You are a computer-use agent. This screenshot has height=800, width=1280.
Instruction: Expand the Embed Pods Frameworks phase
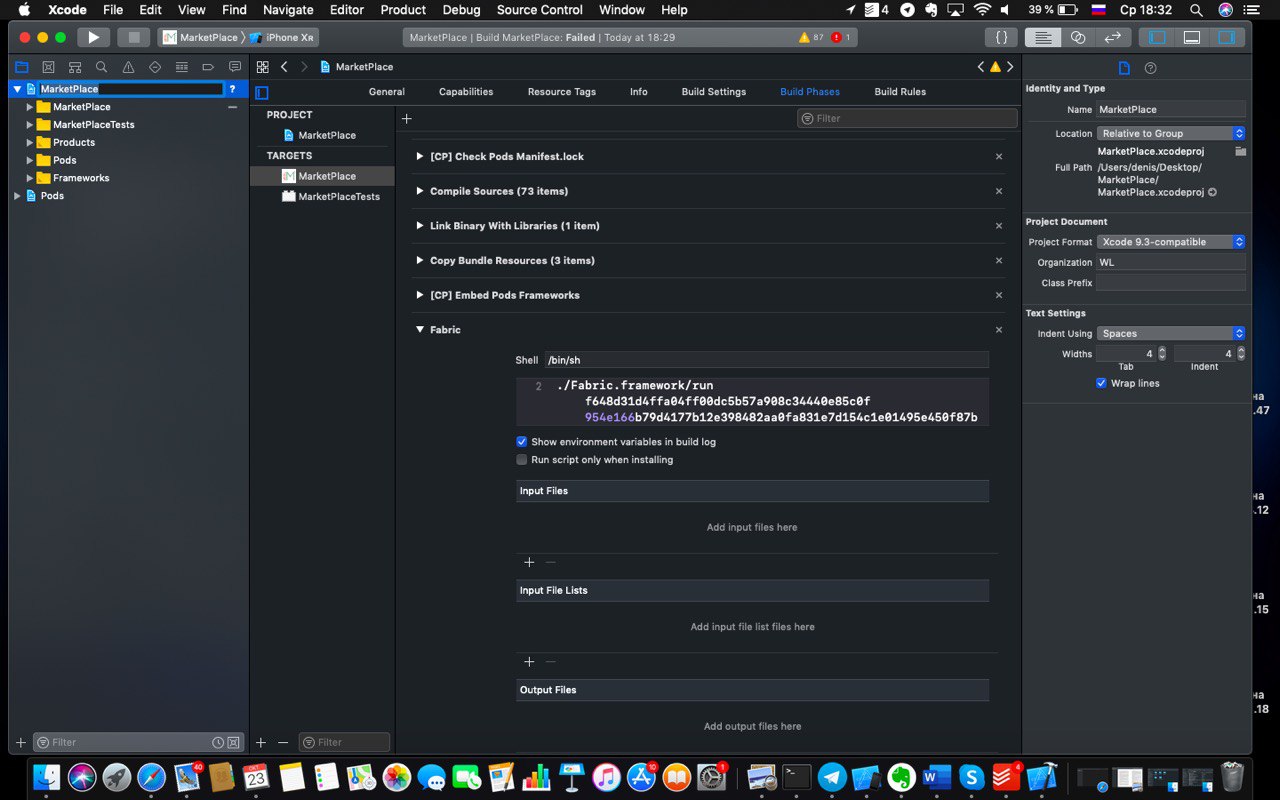click(x=420, y=295)
